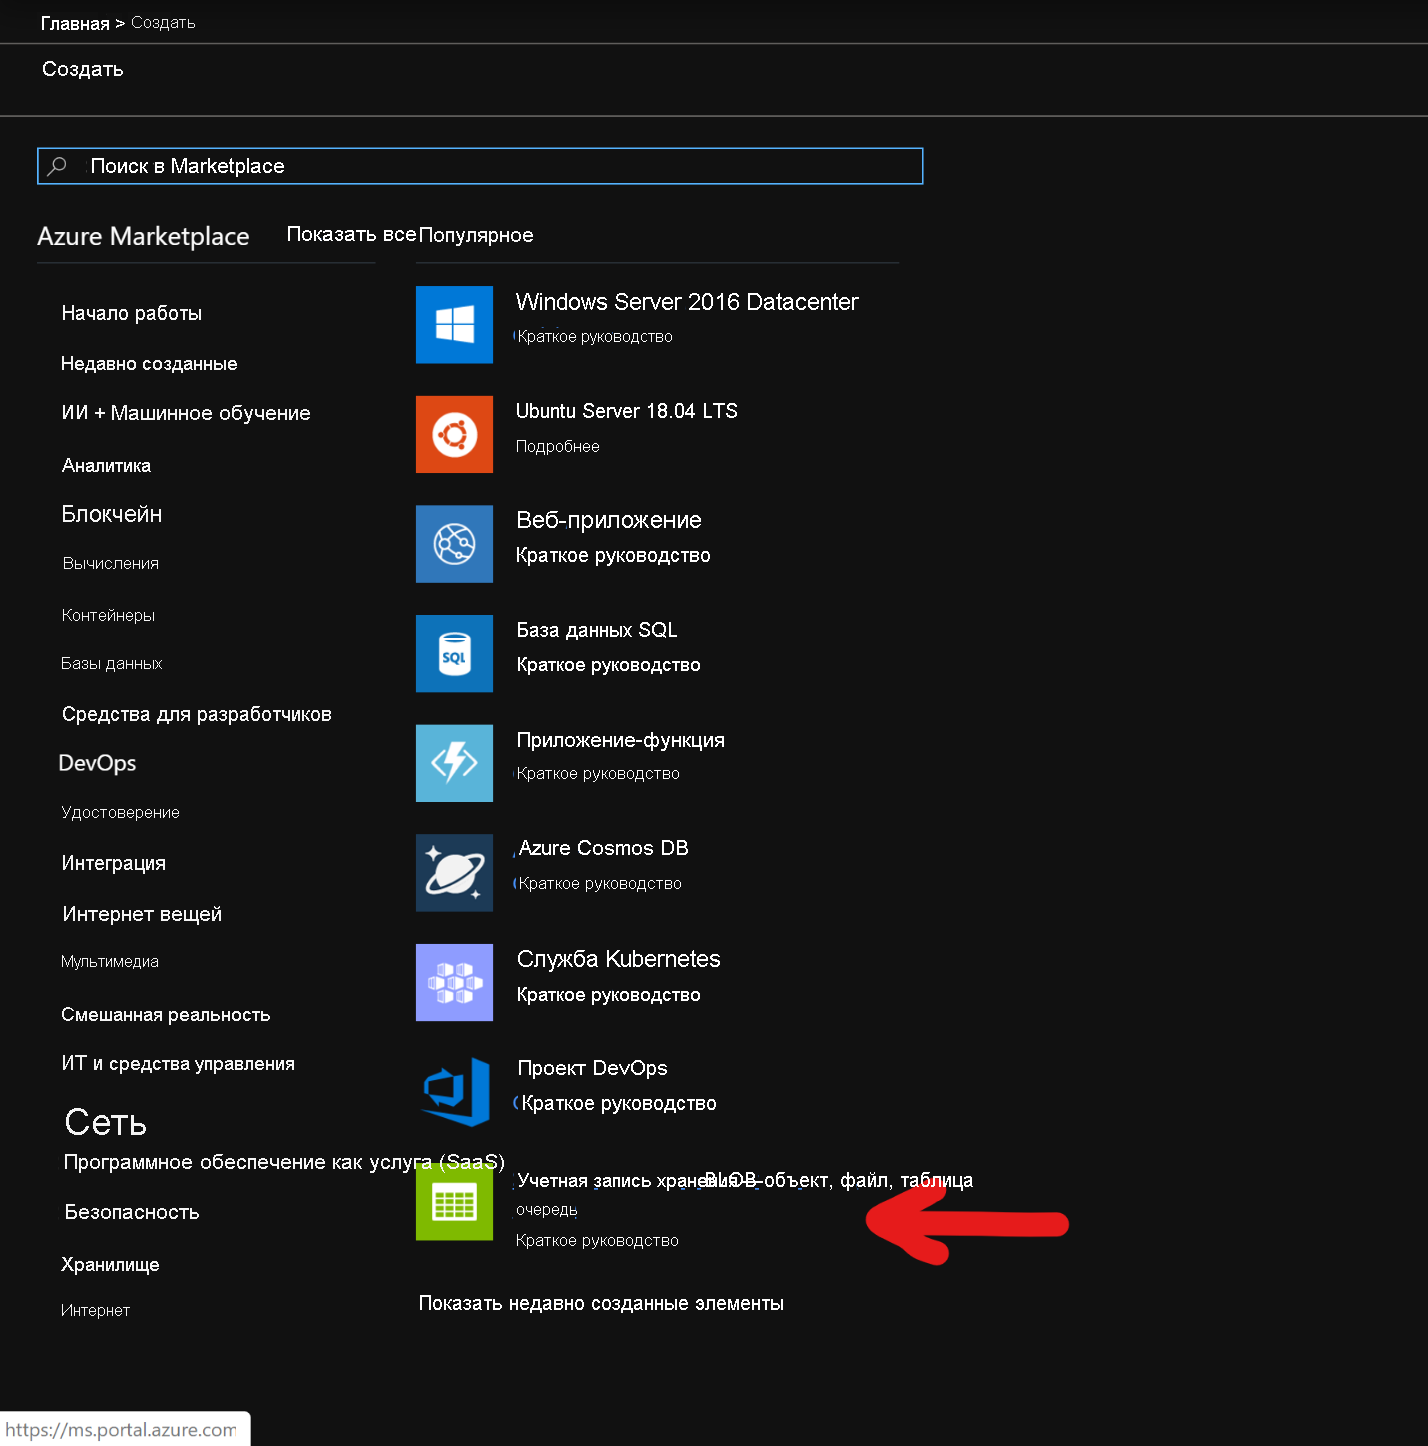Select 'Аналитика' category
The height and width of the screenshot is (1446, 1428).
pos(106,465)
